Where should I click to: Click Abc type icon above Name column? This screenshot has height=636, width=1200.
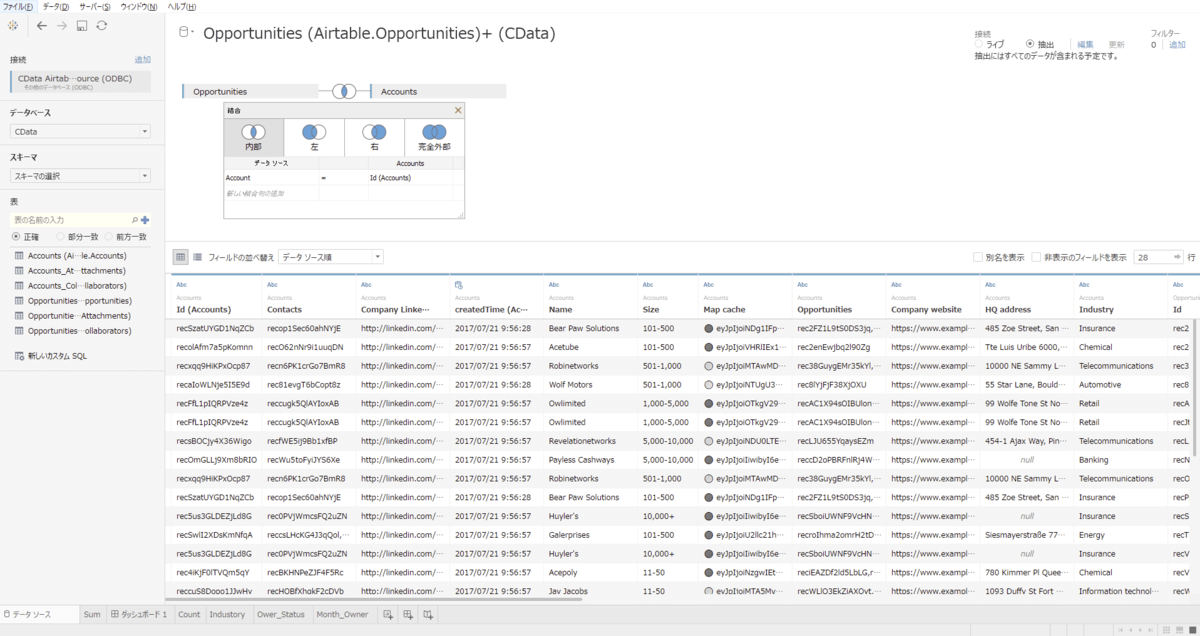[x=554, y=285]
